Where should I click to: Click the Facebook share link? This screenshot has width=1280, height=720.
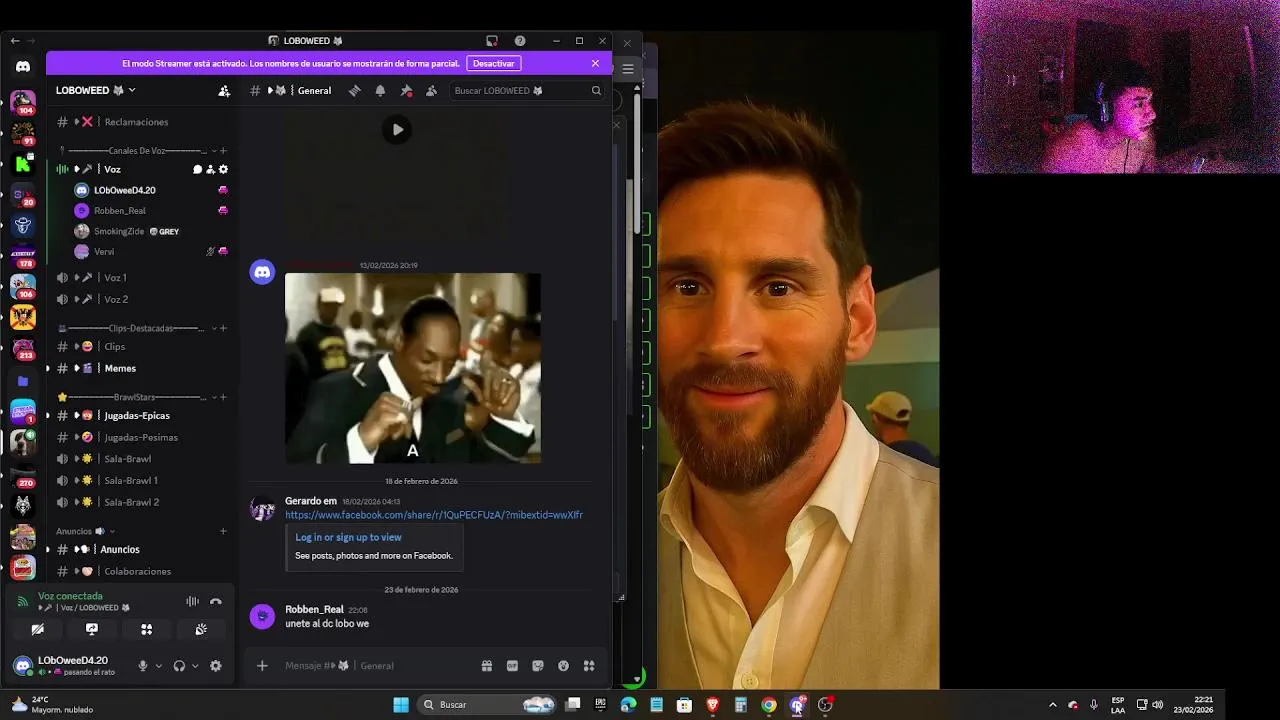click(434, 515)
